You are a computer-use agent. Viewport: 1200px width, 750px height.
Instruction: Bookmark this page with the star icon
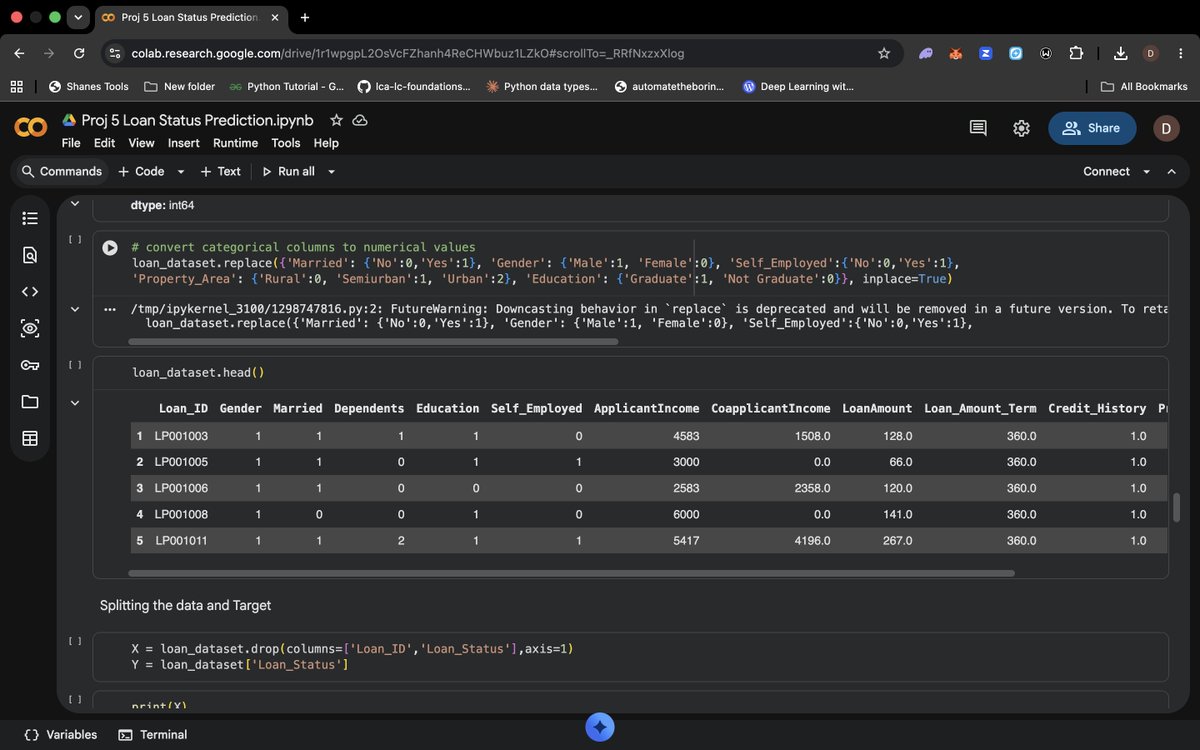(x=884, y=53)
